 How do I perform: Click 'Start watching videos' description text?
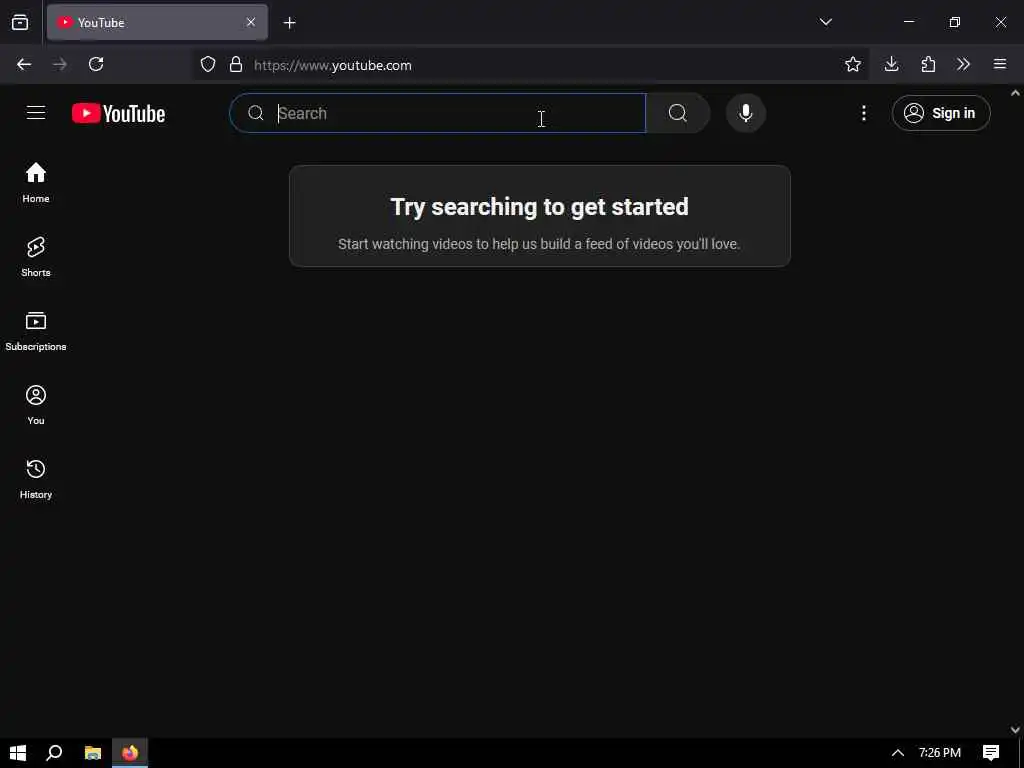tap(539, 244)
